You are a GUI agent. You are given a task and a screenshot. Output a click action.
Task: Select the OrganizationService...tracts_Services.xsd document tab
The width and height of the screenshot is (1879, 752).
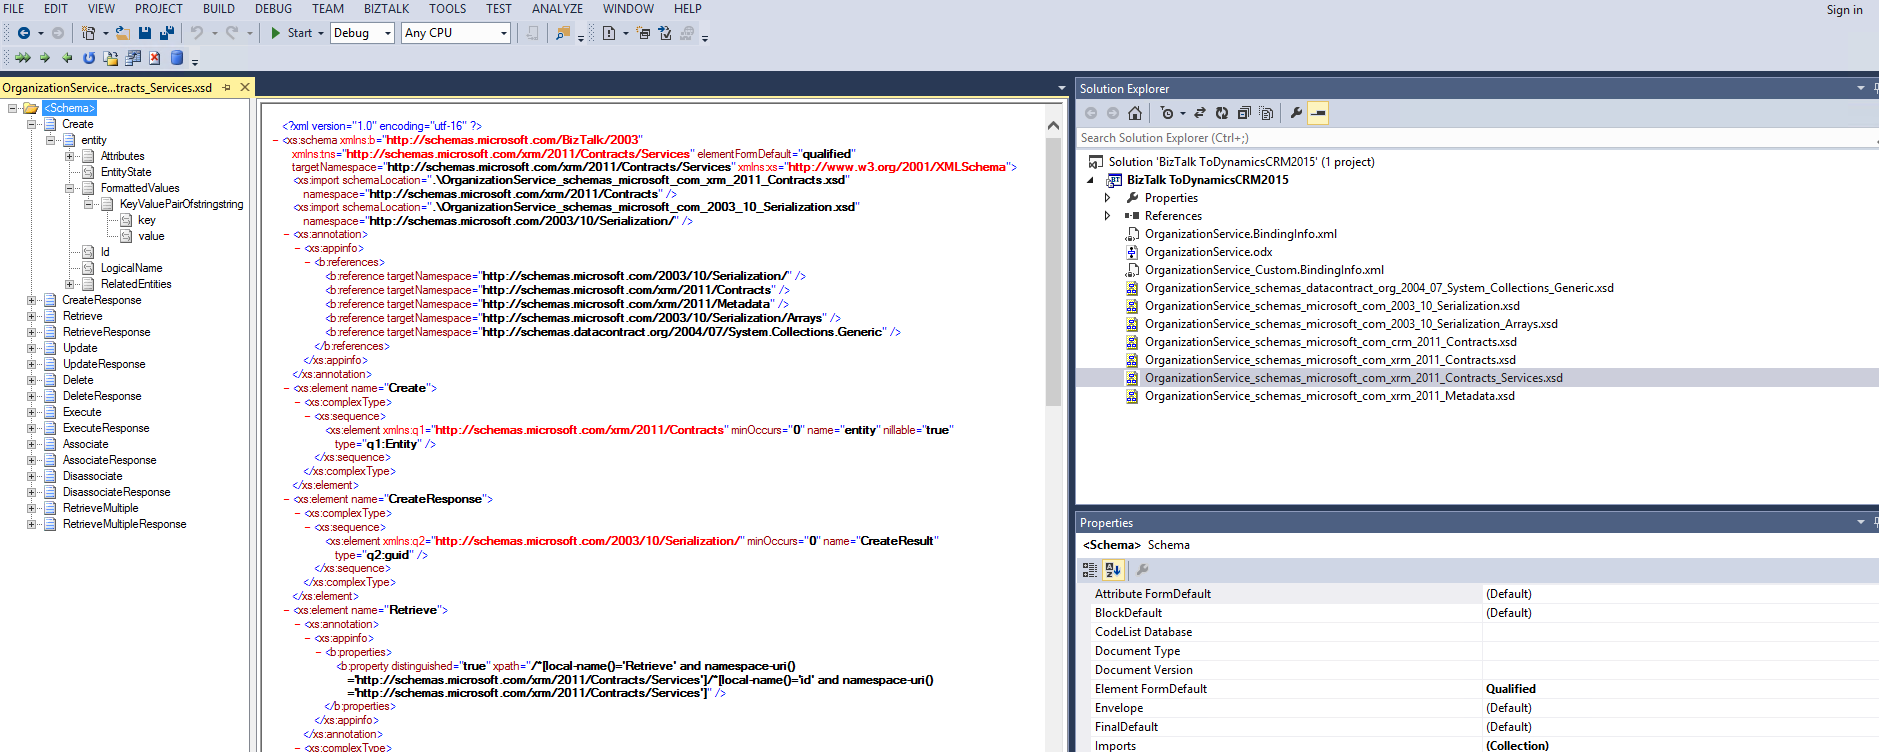pos(107,88)
